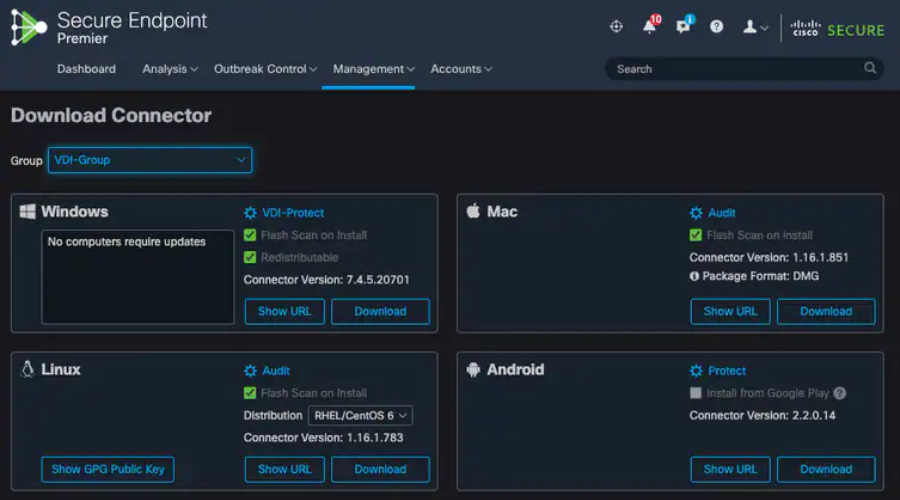Click Show GPG Public Key button
900x500 pixels.
tap(108, 469)
